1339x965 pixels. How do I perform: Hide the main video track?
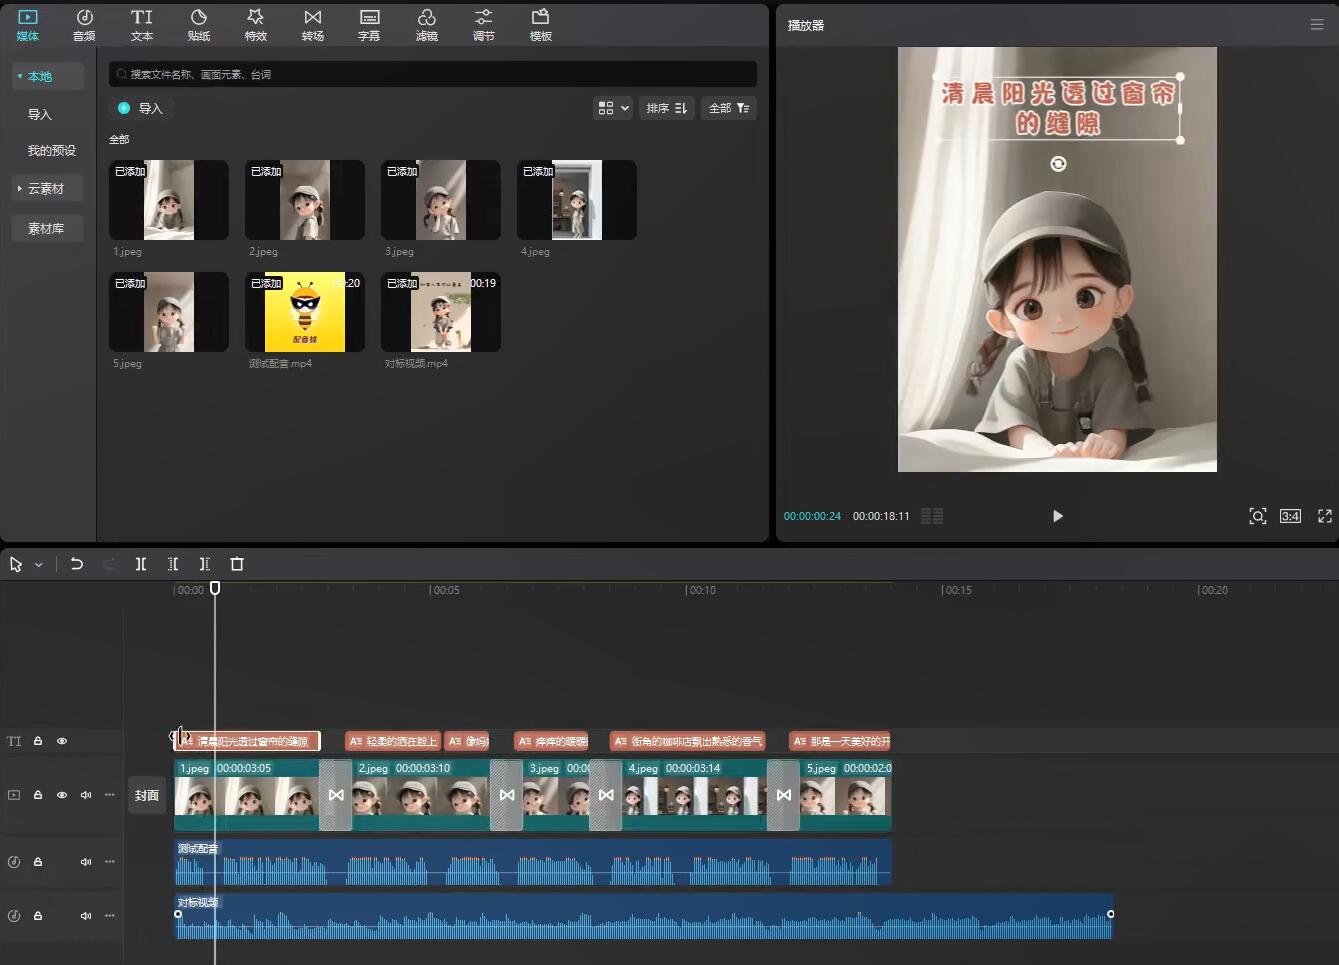pos(62,795)
